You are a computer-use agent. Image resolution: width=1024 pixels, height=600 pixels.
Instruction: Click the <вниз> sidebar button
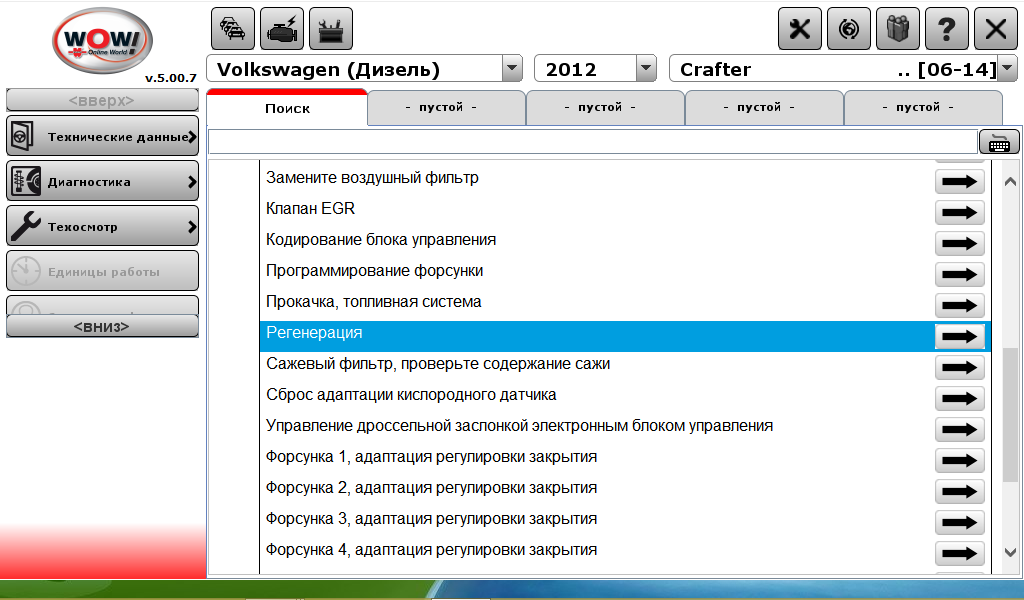(103, 326)
